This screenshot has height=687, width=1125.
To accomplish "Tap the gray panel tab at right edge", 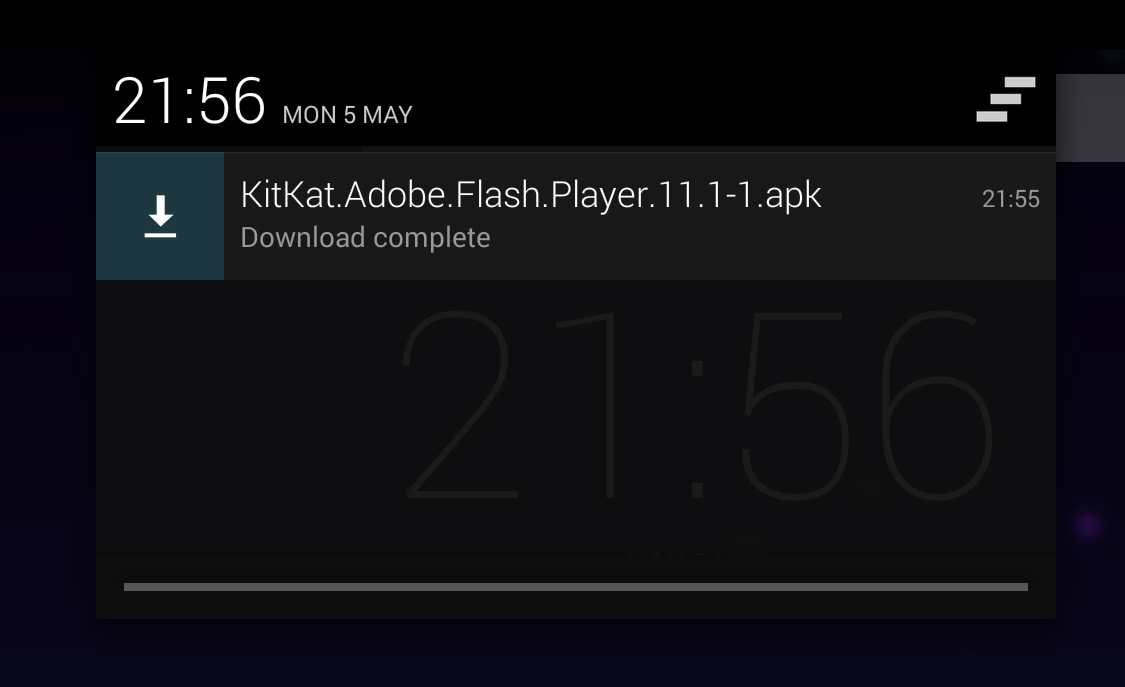I will pyautogui.click(x=1090, y=118).
